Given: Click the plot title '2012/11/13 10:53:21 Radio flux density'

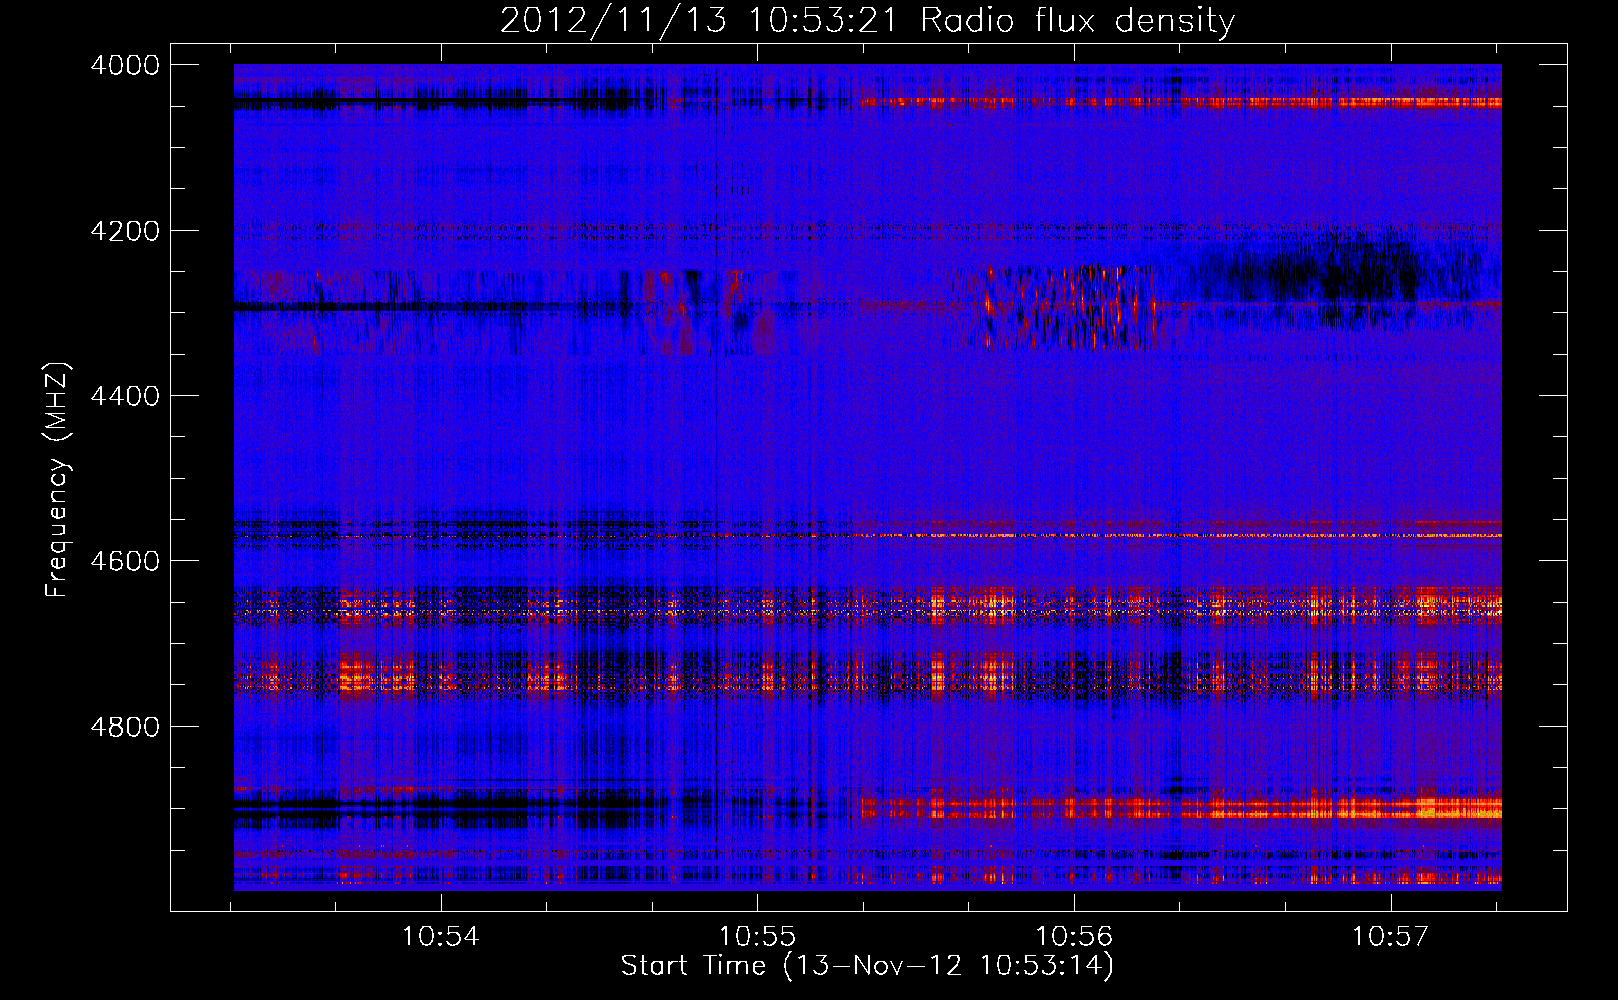Looking at the screenshot, I should (x=868, y=21).
